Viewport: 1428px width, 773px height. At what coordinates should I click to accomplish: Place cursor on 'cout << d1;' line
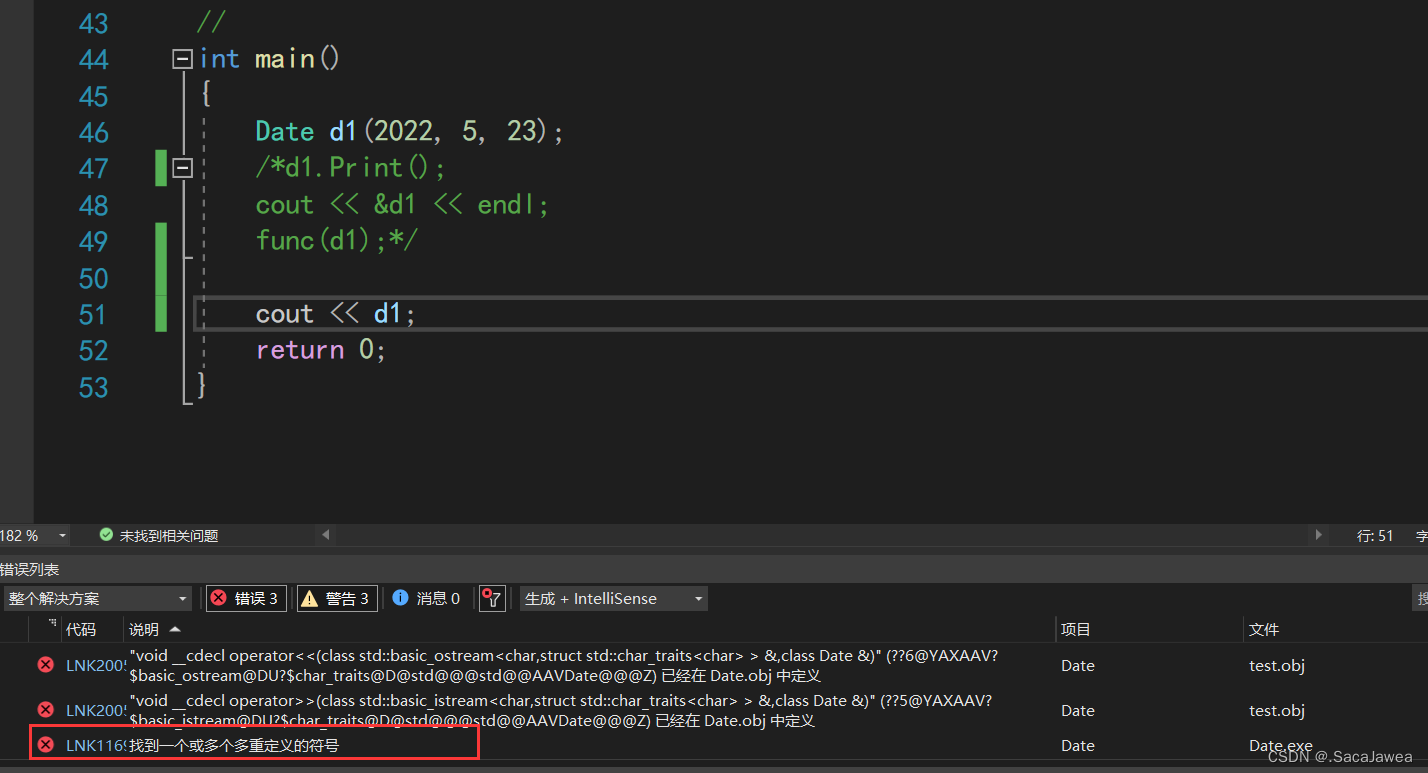pos(335,314)
